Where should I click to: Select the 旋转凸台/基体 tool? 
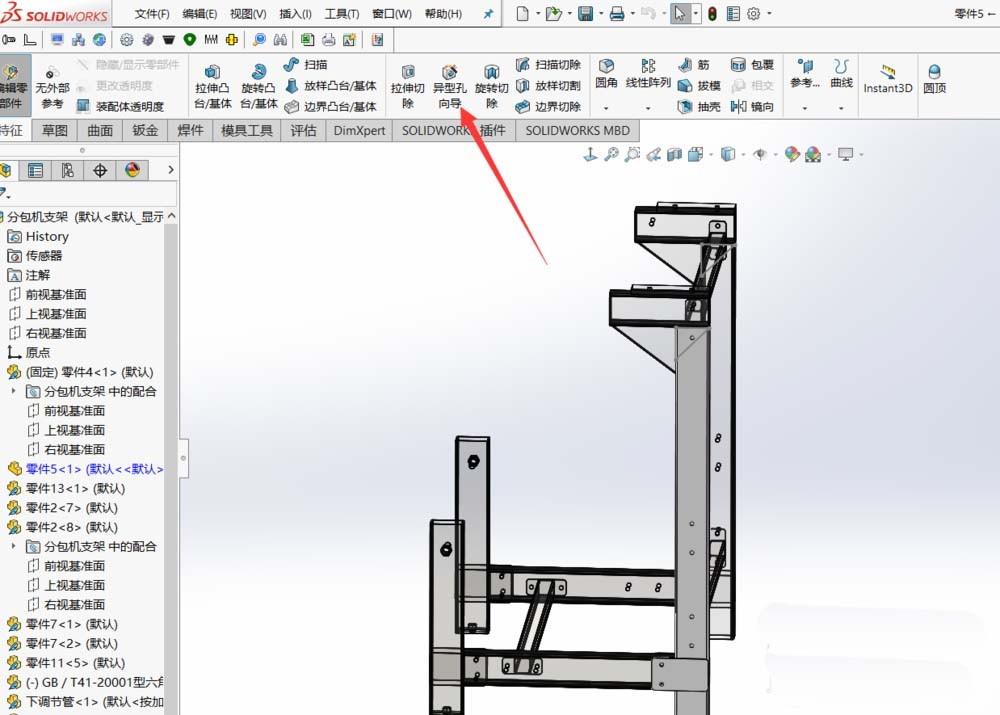click(258, 85)
